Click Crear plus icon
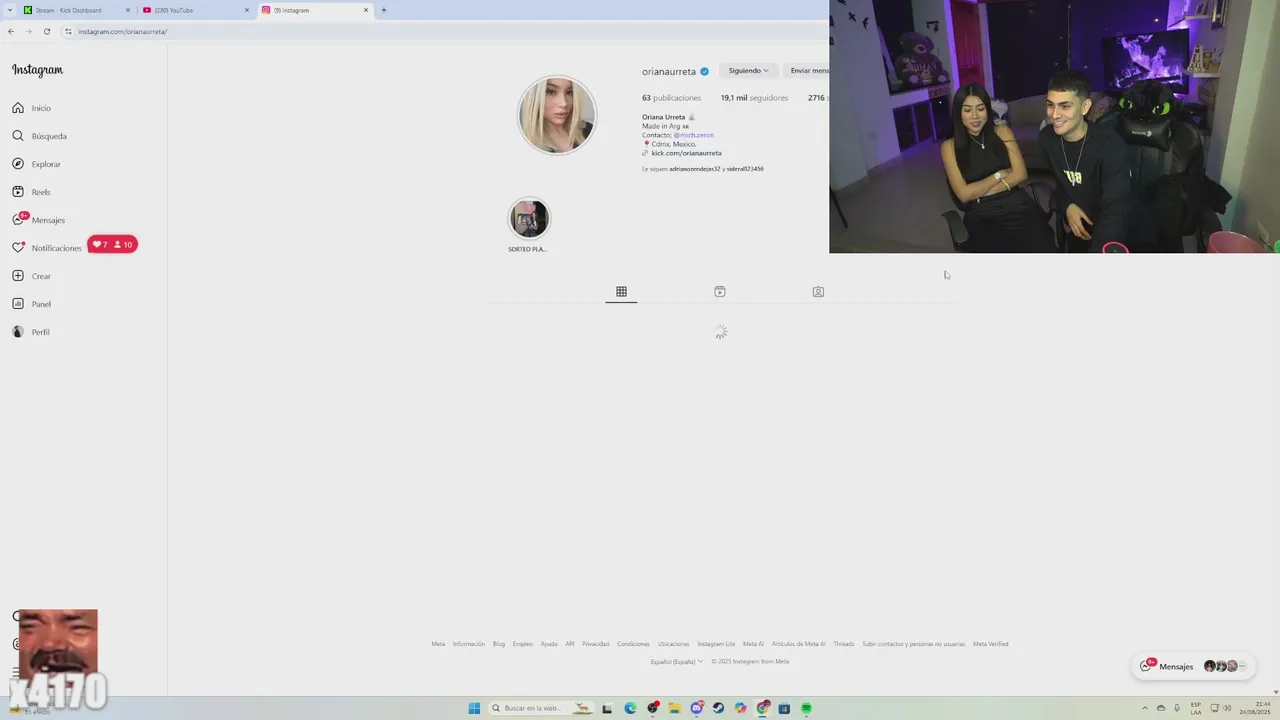The width and height of the screenshot is (1280, 720). tap(18, 276)
